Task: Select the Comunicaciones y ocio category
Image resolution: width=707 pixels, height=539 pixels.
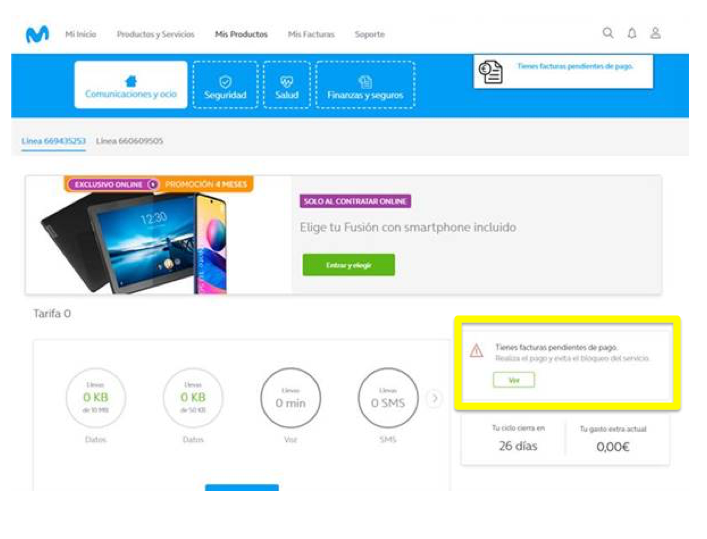Action: click(130, 85)
